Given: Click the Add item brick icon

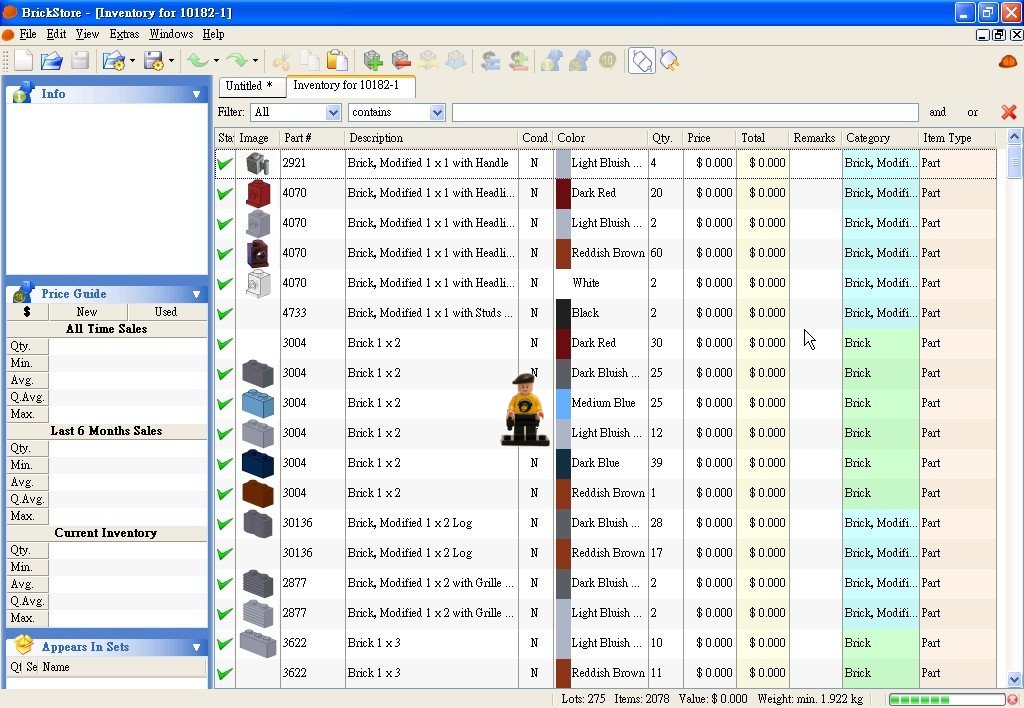Looking at the screenshot, I should [373, 61].
